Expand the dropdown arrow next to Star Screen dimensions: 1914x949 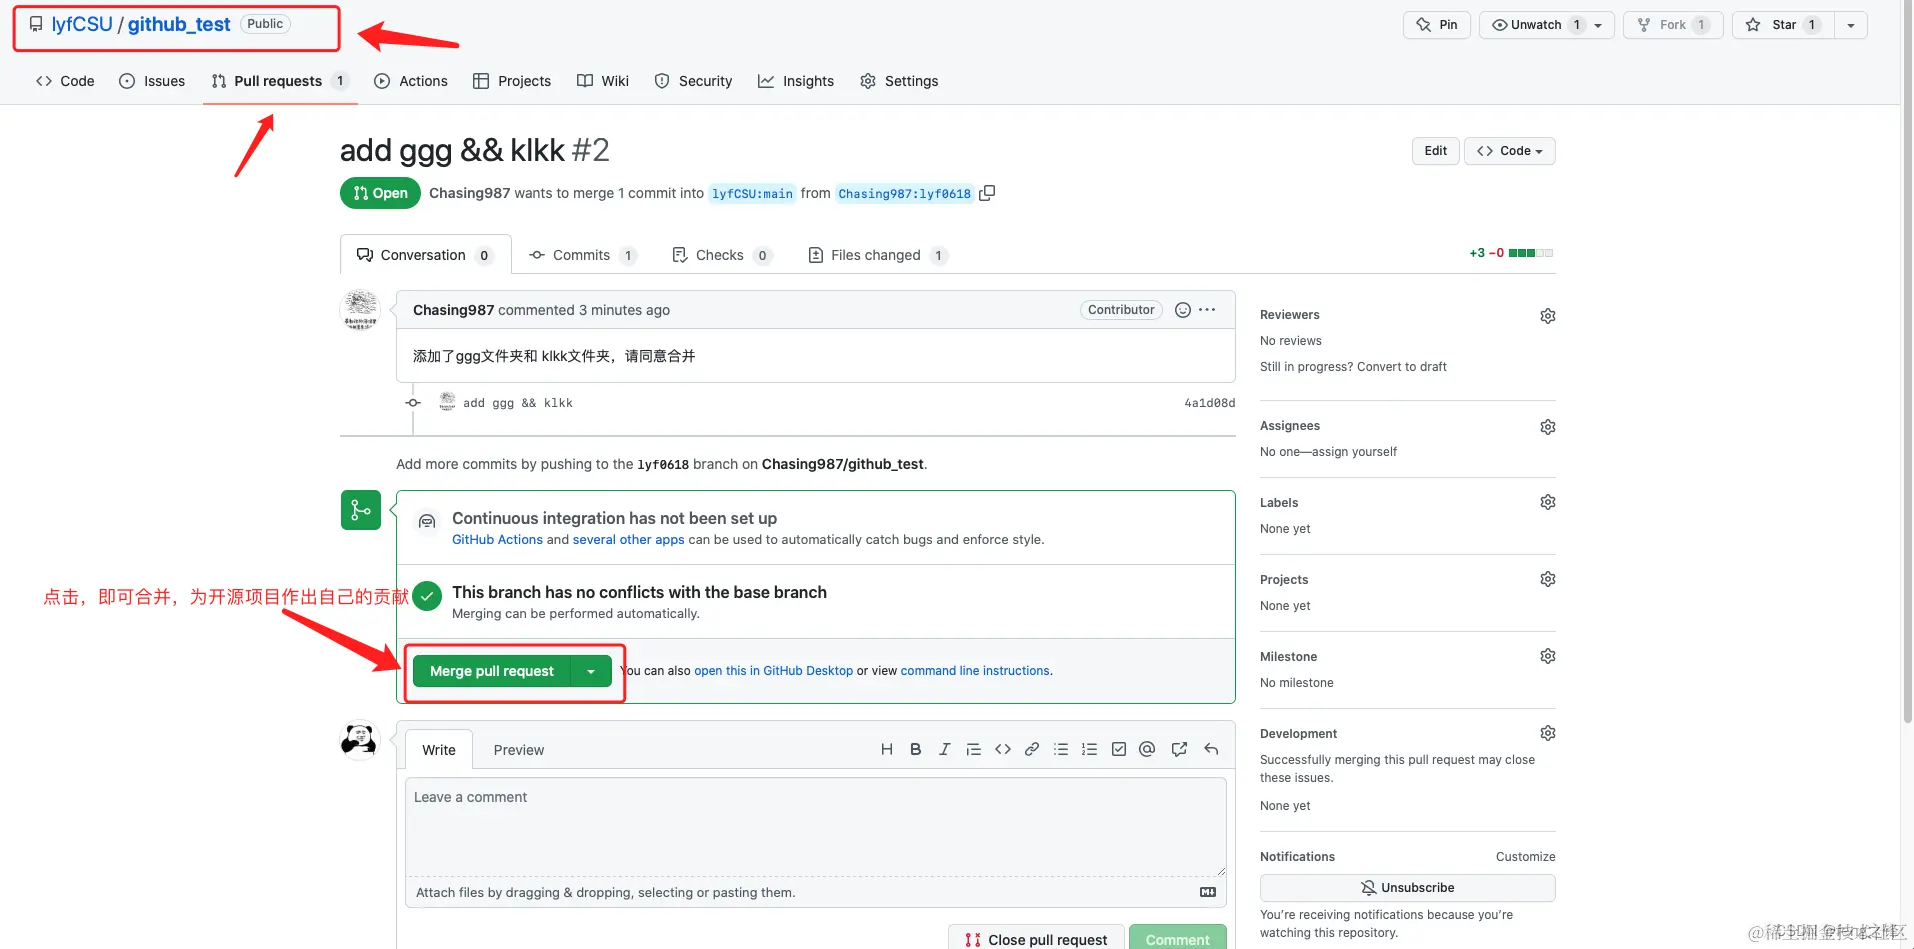coord(1851,25)
